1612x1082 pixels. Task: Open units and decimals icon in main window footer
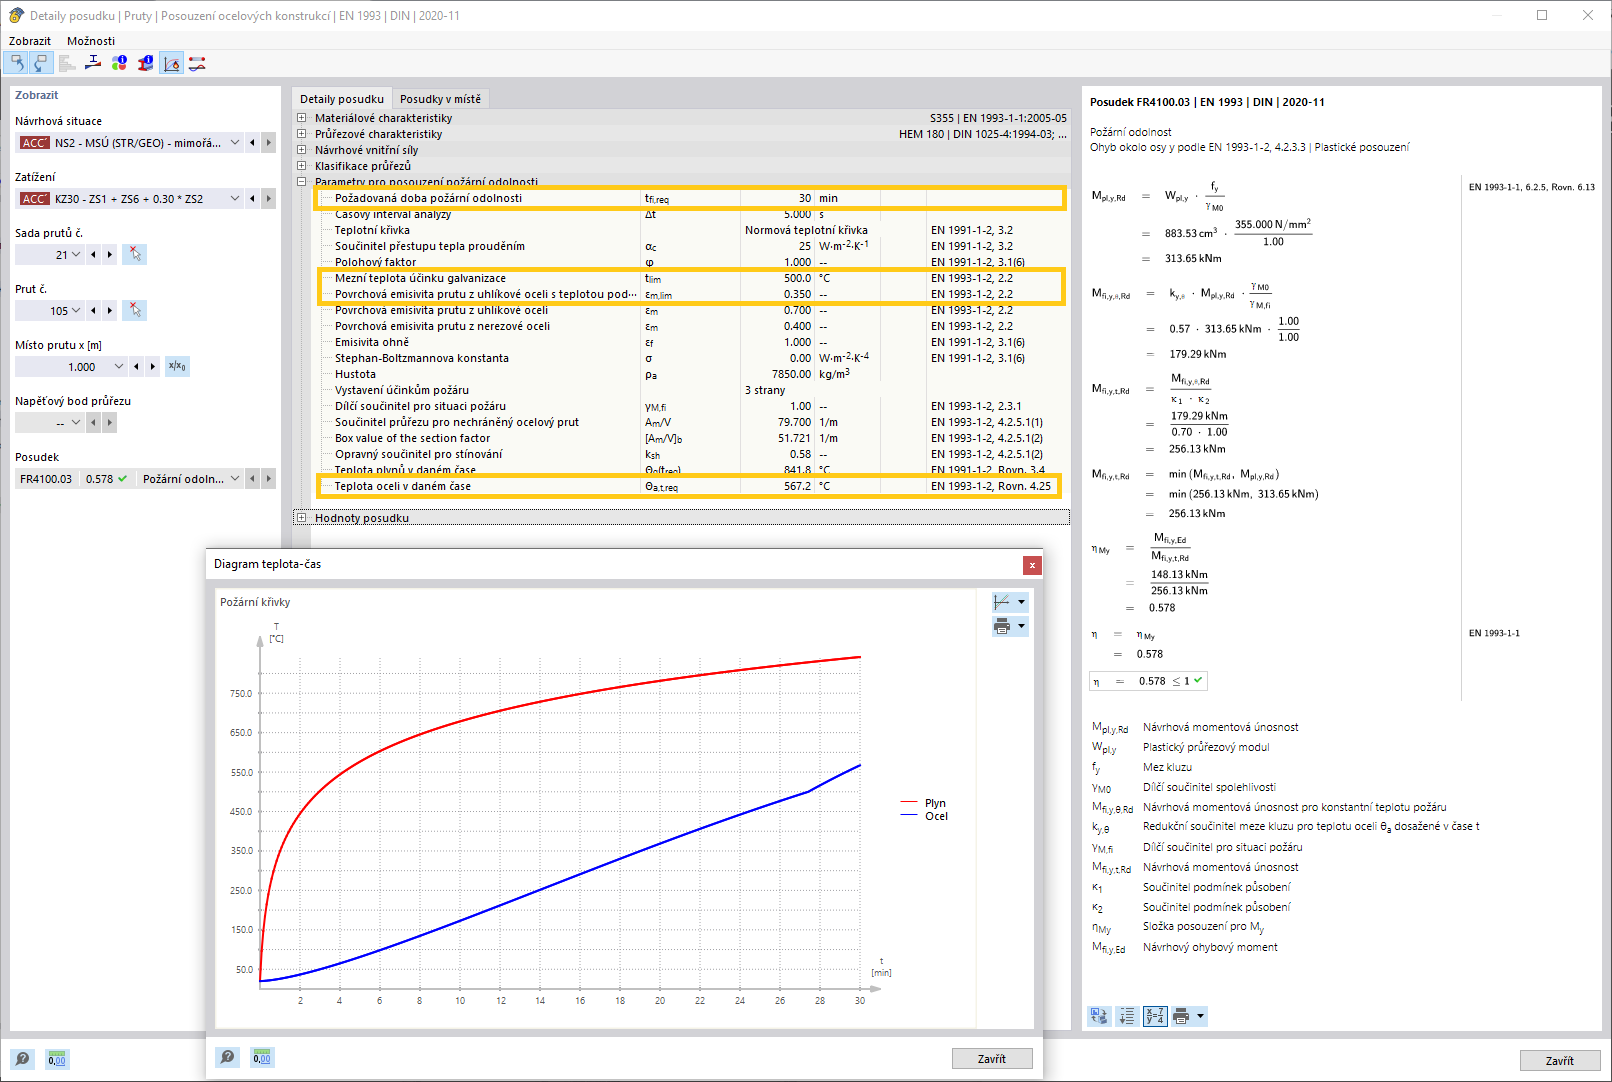(57, 1059)
